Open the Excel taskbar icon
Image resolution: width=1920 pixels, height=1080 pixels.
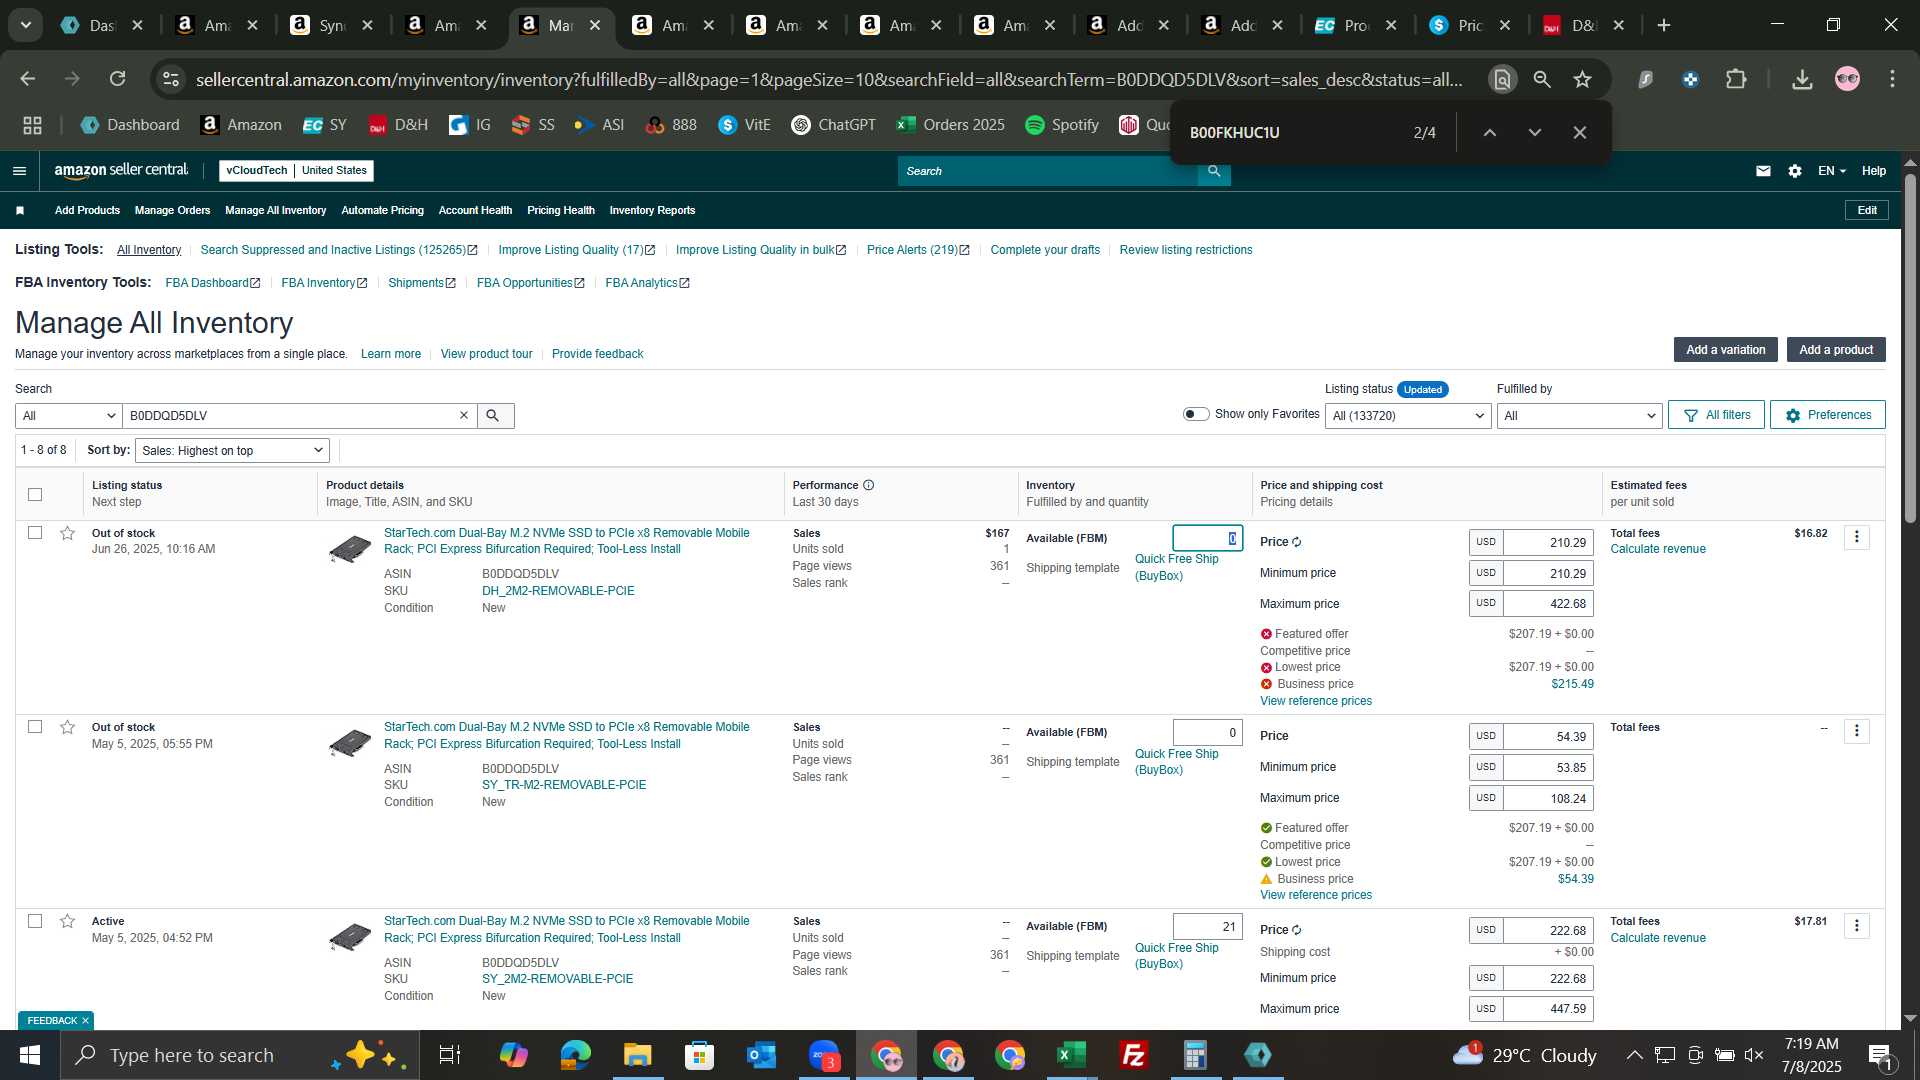[x=1072, y=1055]
